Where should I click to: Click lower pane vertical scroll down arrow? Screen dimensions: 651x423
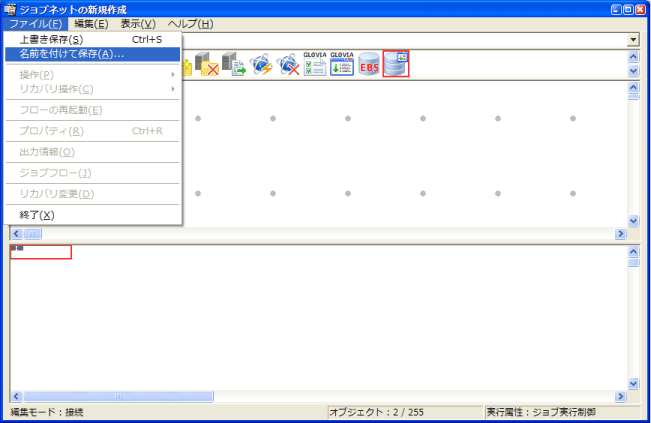pyautogui.click(x=633, y=384)
